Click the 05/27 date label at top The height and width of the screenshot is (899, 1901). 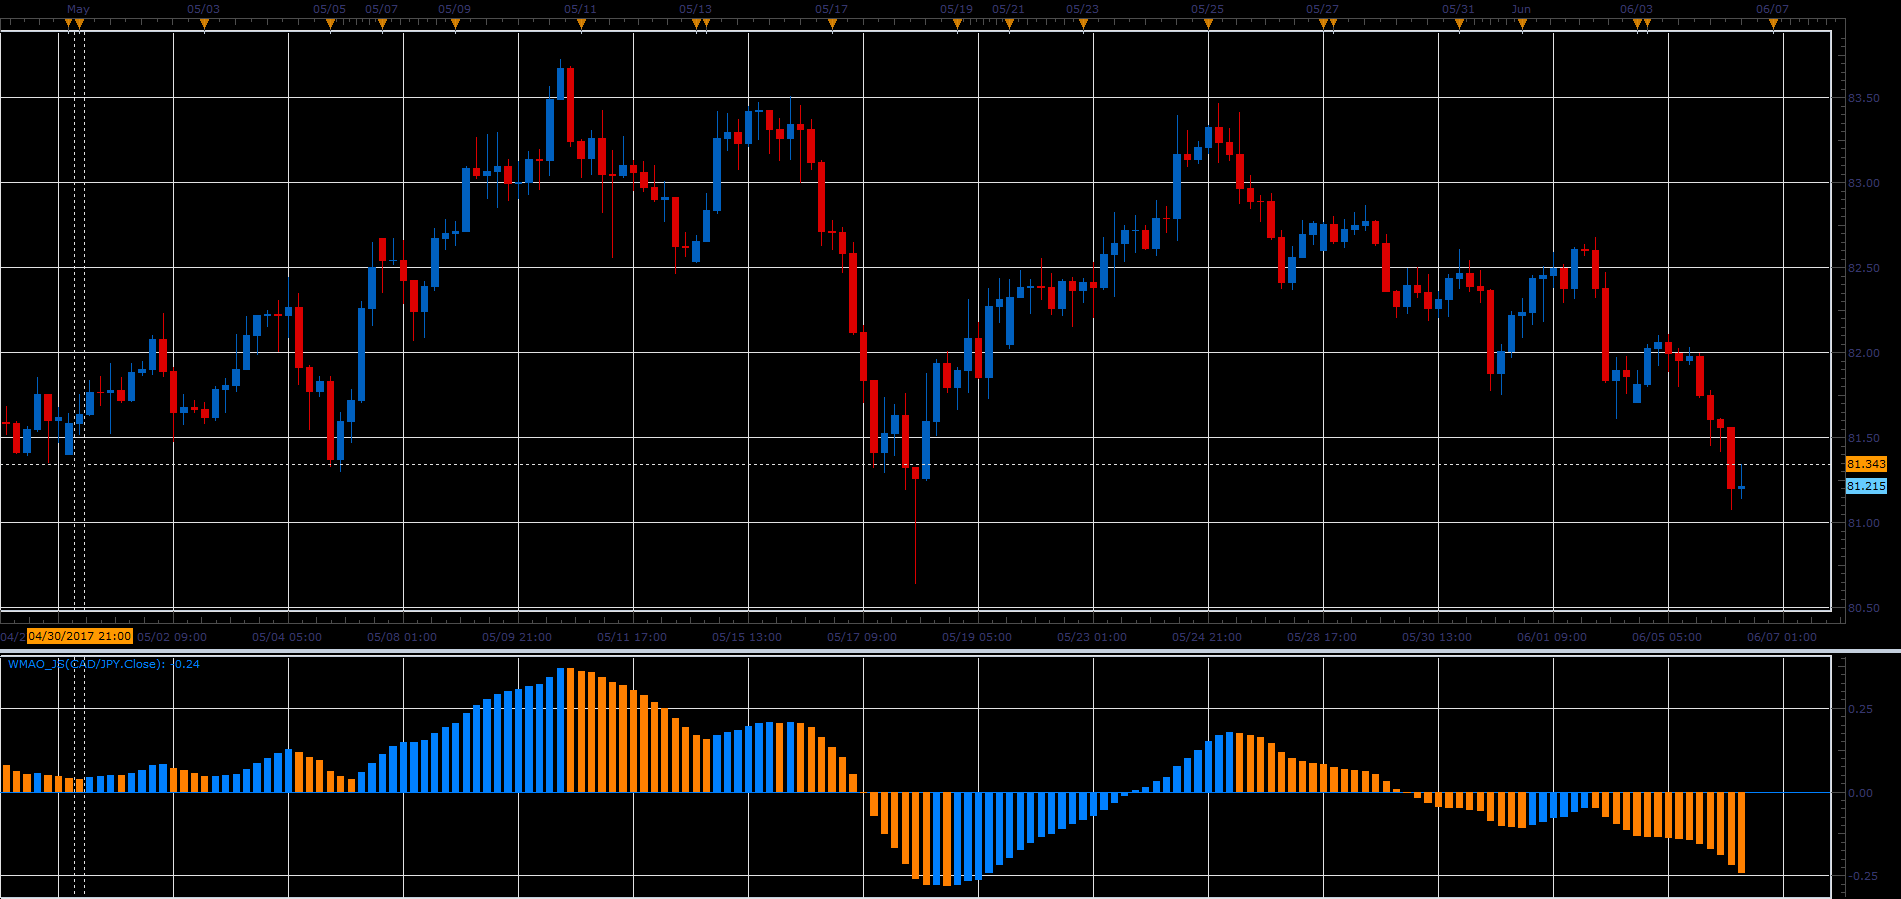click(x=1322, y=9)
